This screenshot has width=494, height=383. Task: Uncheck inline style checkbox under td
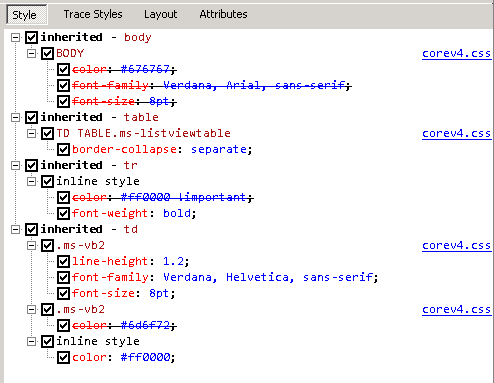click(x=47, y=341)
